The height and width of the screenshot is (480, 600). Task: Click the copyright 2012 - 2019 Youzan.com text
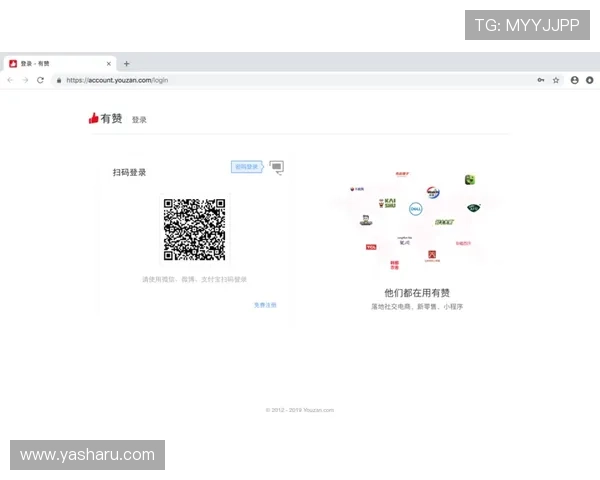click(300, 410)
